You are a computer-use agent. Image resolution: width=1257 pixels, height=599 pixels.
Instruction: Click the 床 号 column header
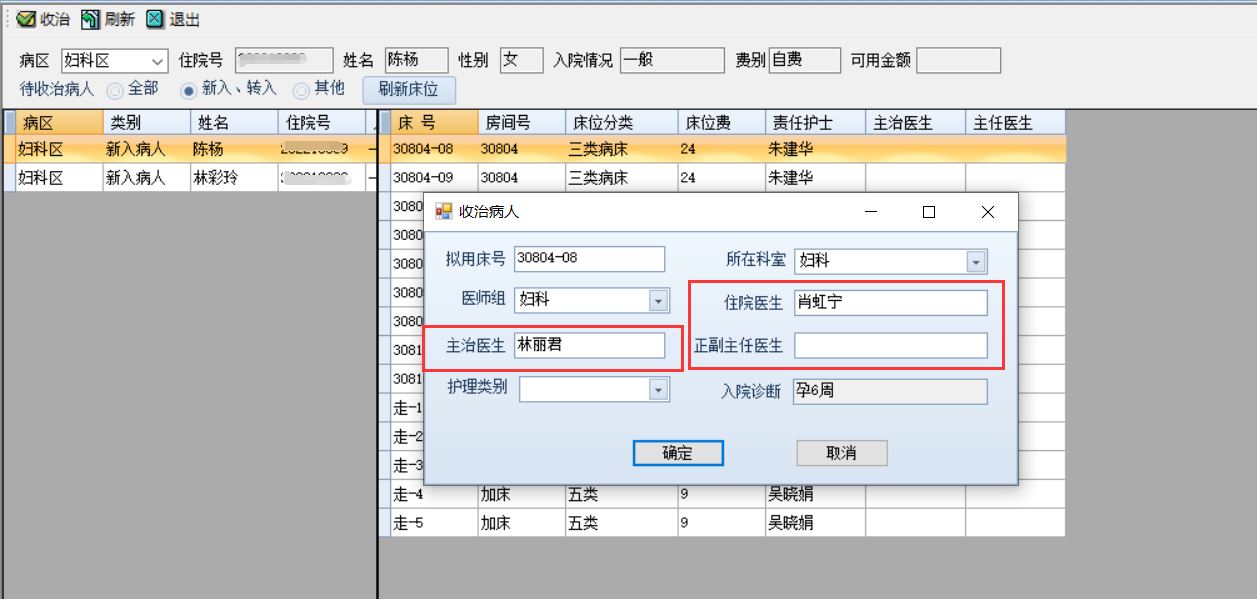pyautogui.click(x=434, y=123)
